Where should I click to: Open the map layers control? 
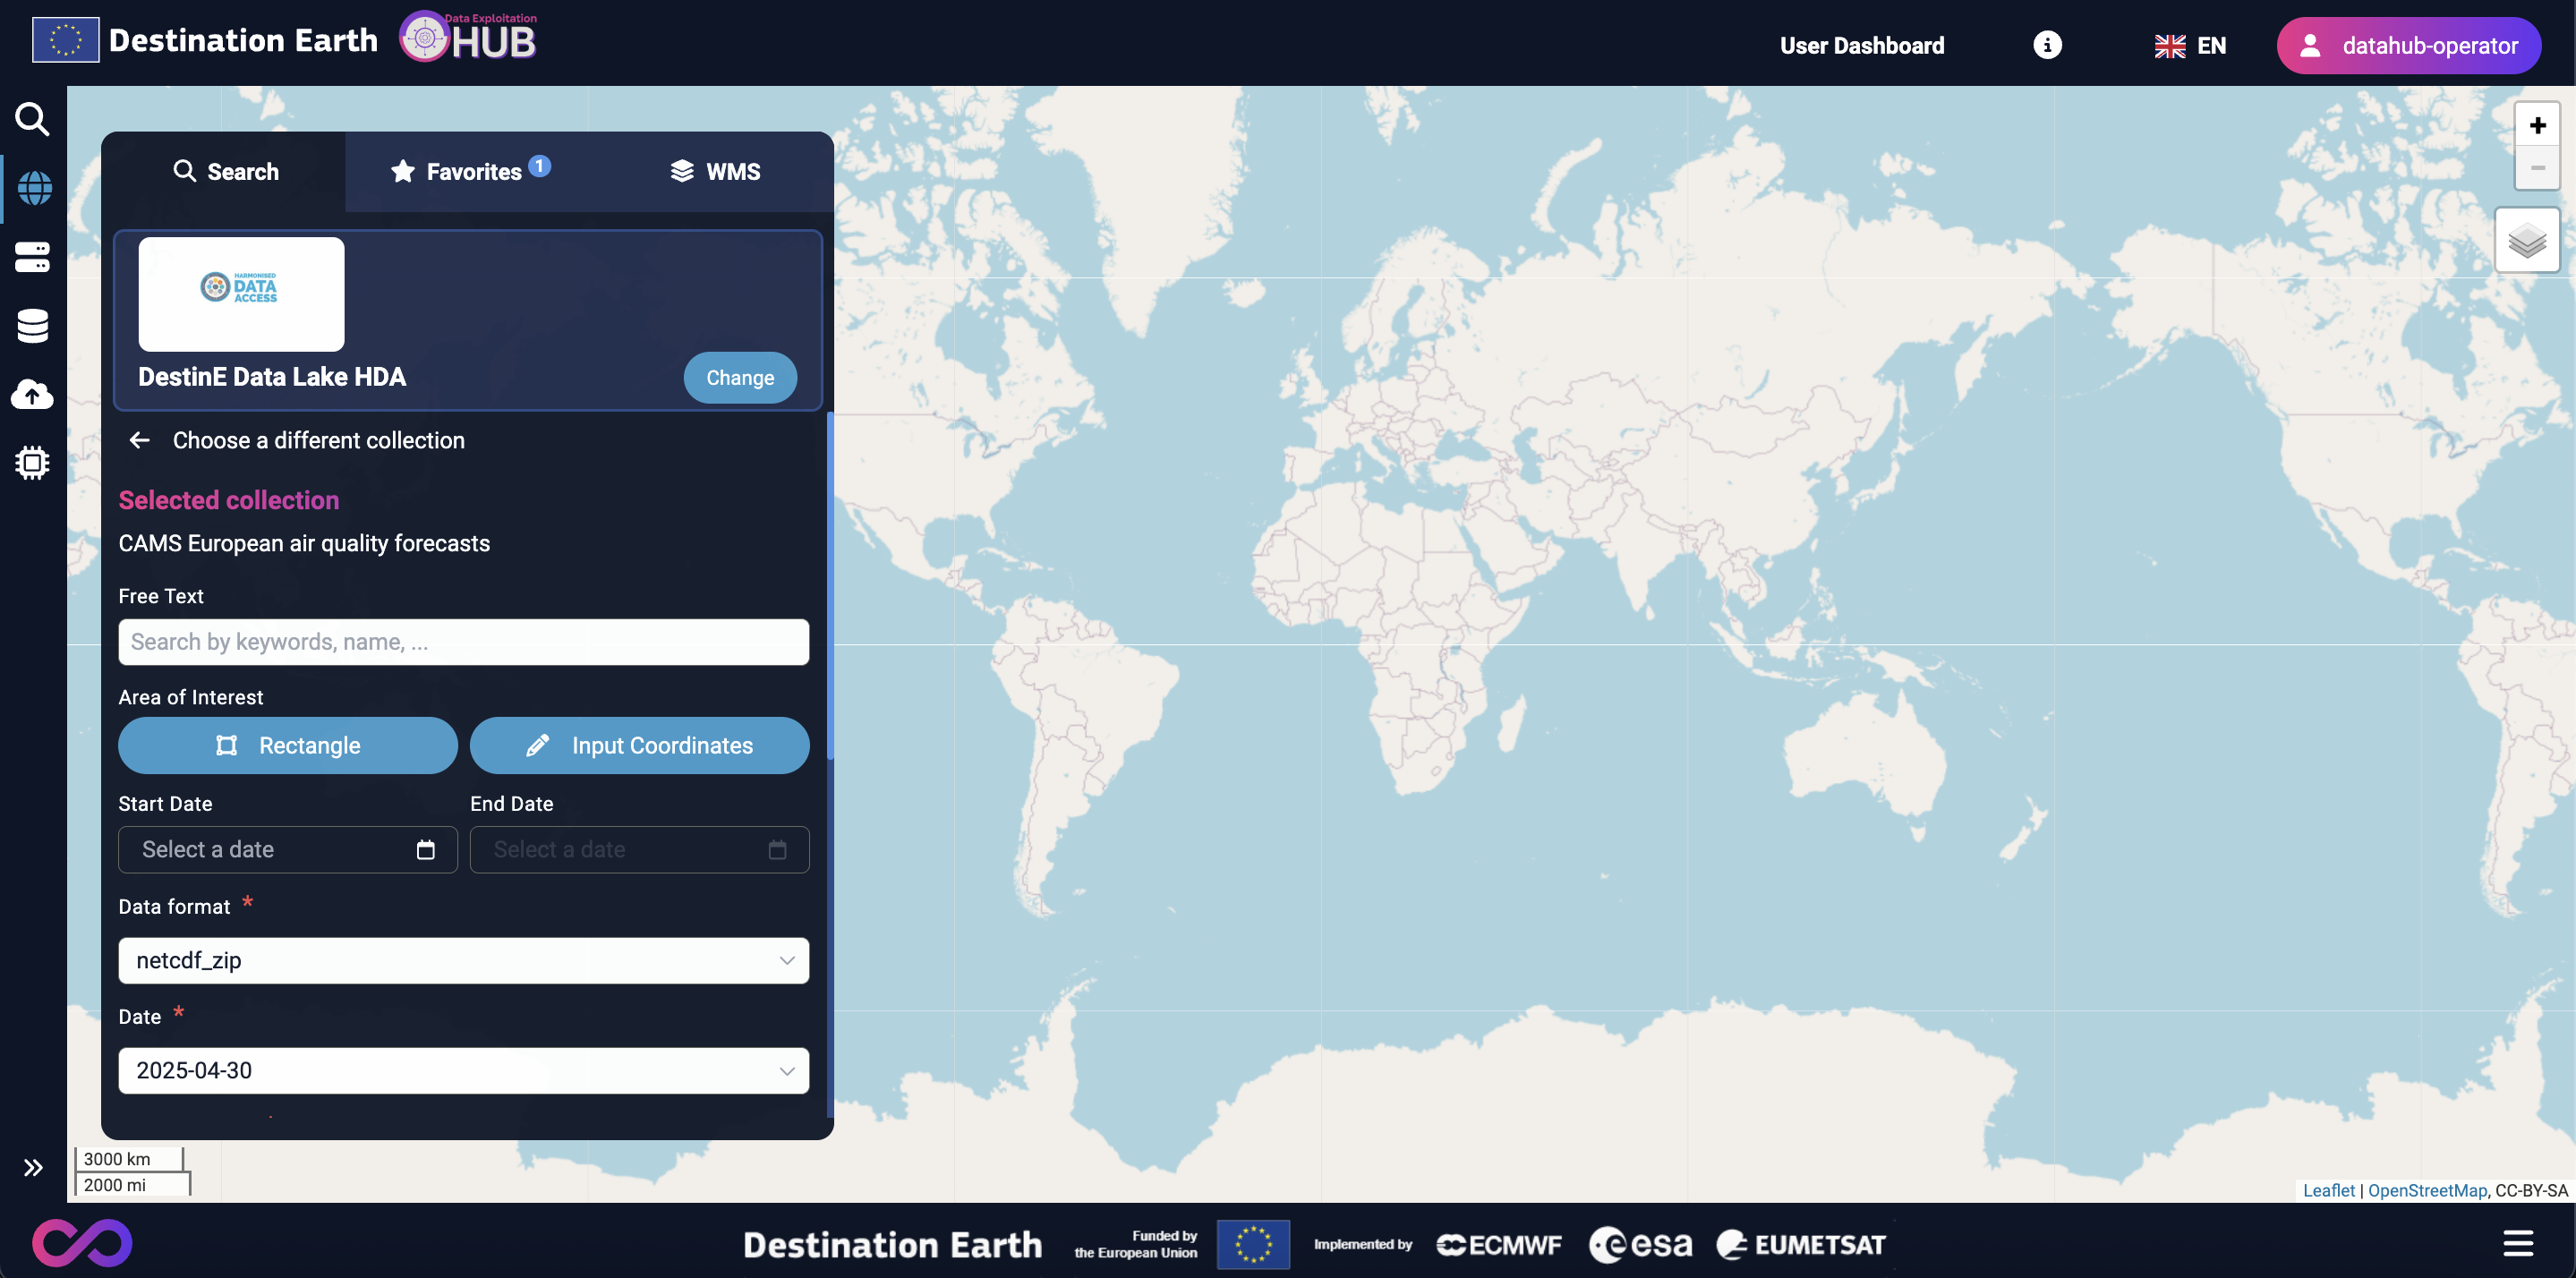click(2527, 240)
